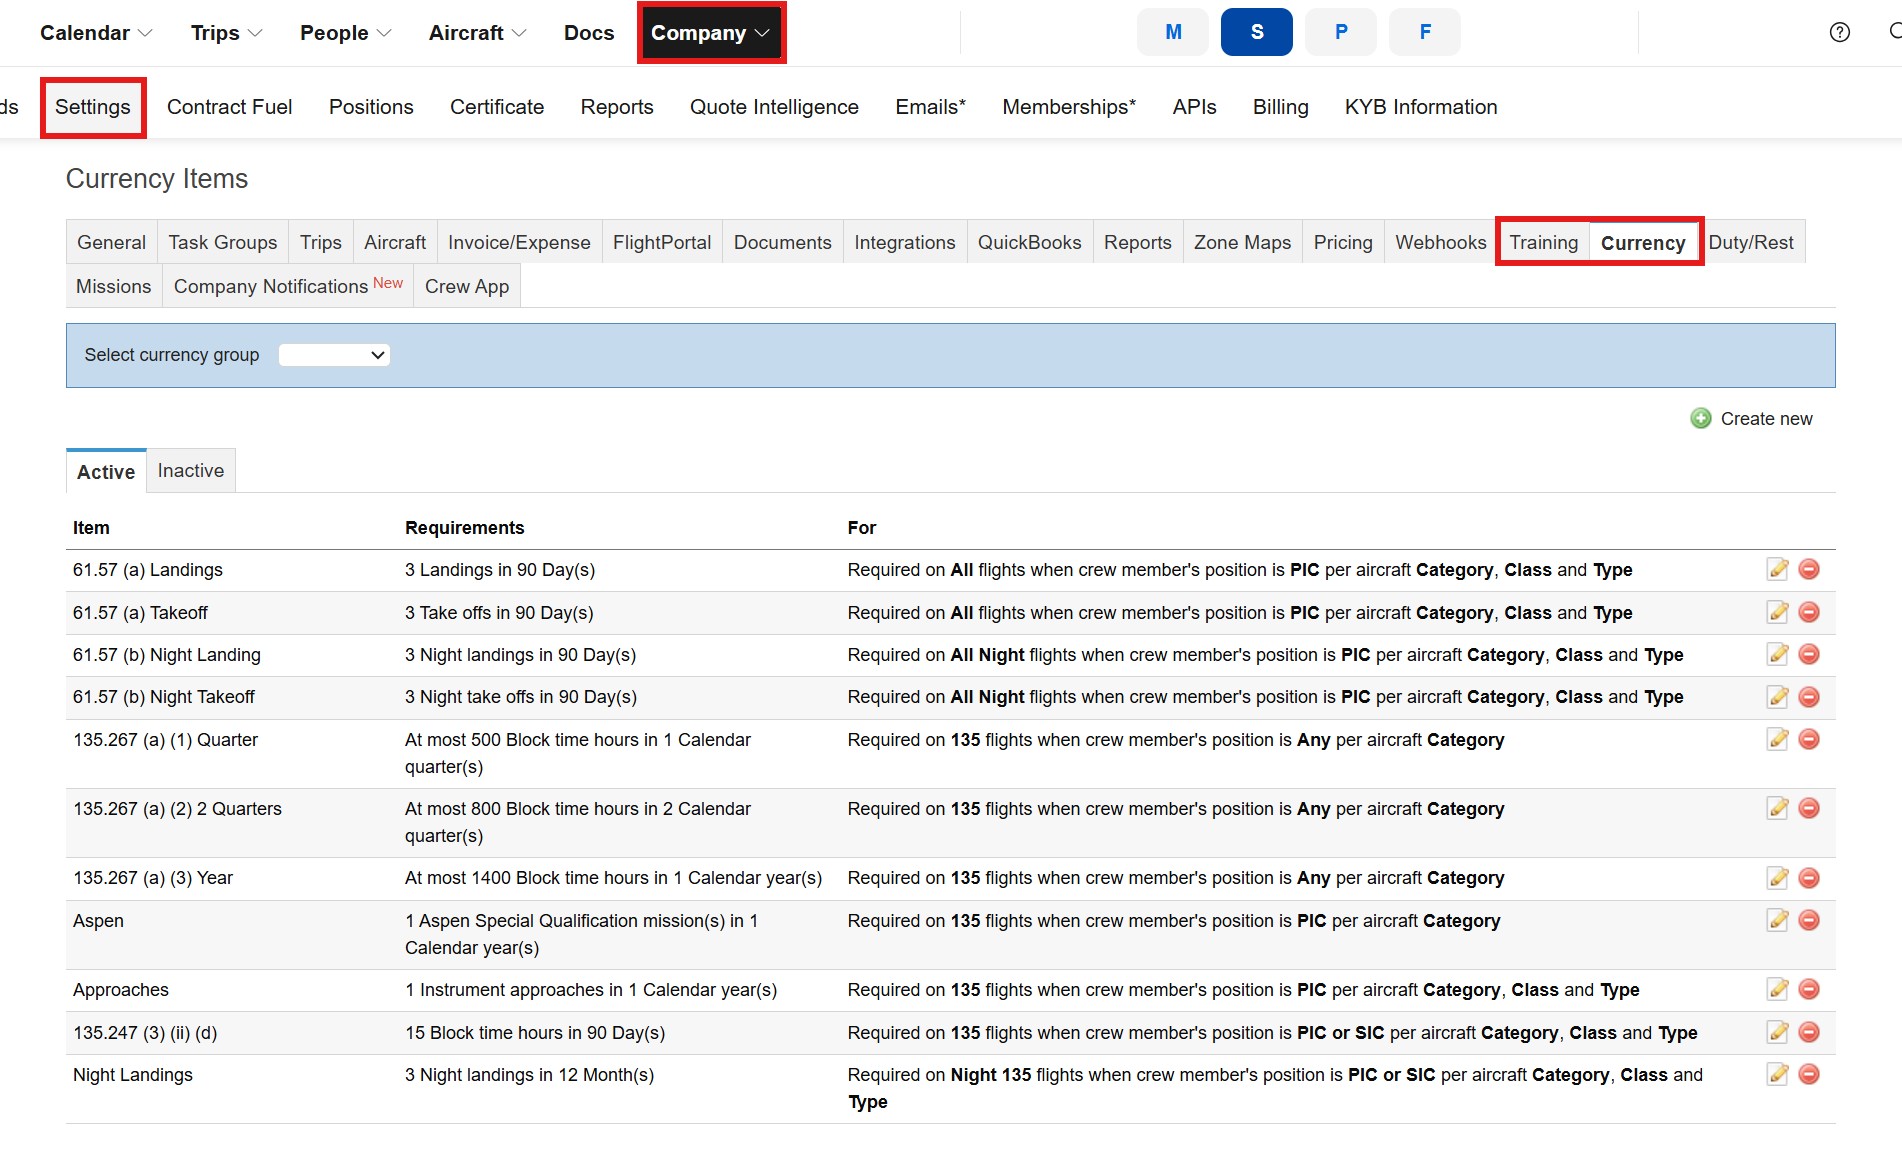Open Certificate page
1902x1152 pixels.
click(x=497, y=107)
